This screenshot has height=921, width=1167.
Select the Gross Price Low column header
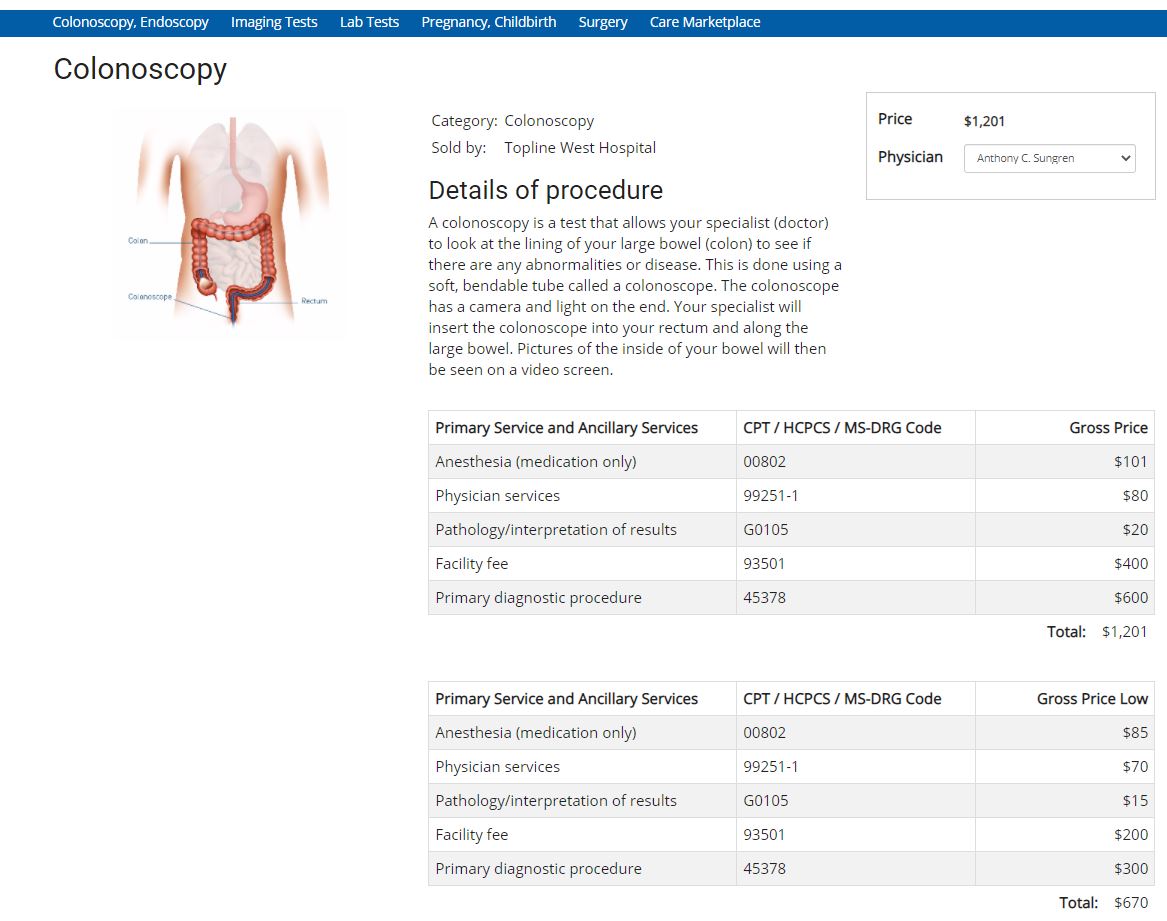(x=1092, y=699)
